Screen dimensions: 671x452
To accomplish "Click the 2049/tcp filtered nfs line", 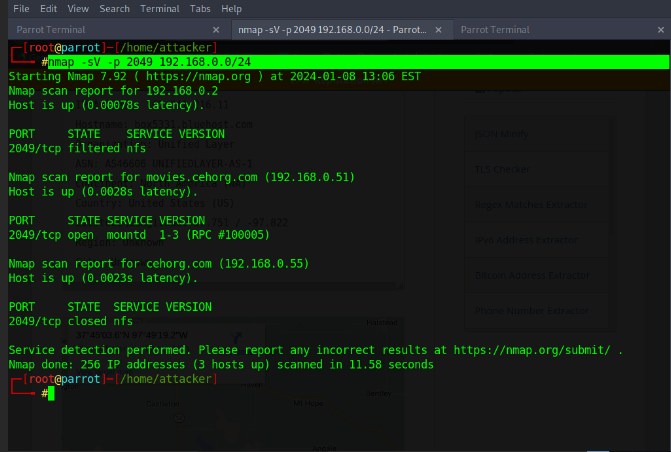I will pos(70,148).
